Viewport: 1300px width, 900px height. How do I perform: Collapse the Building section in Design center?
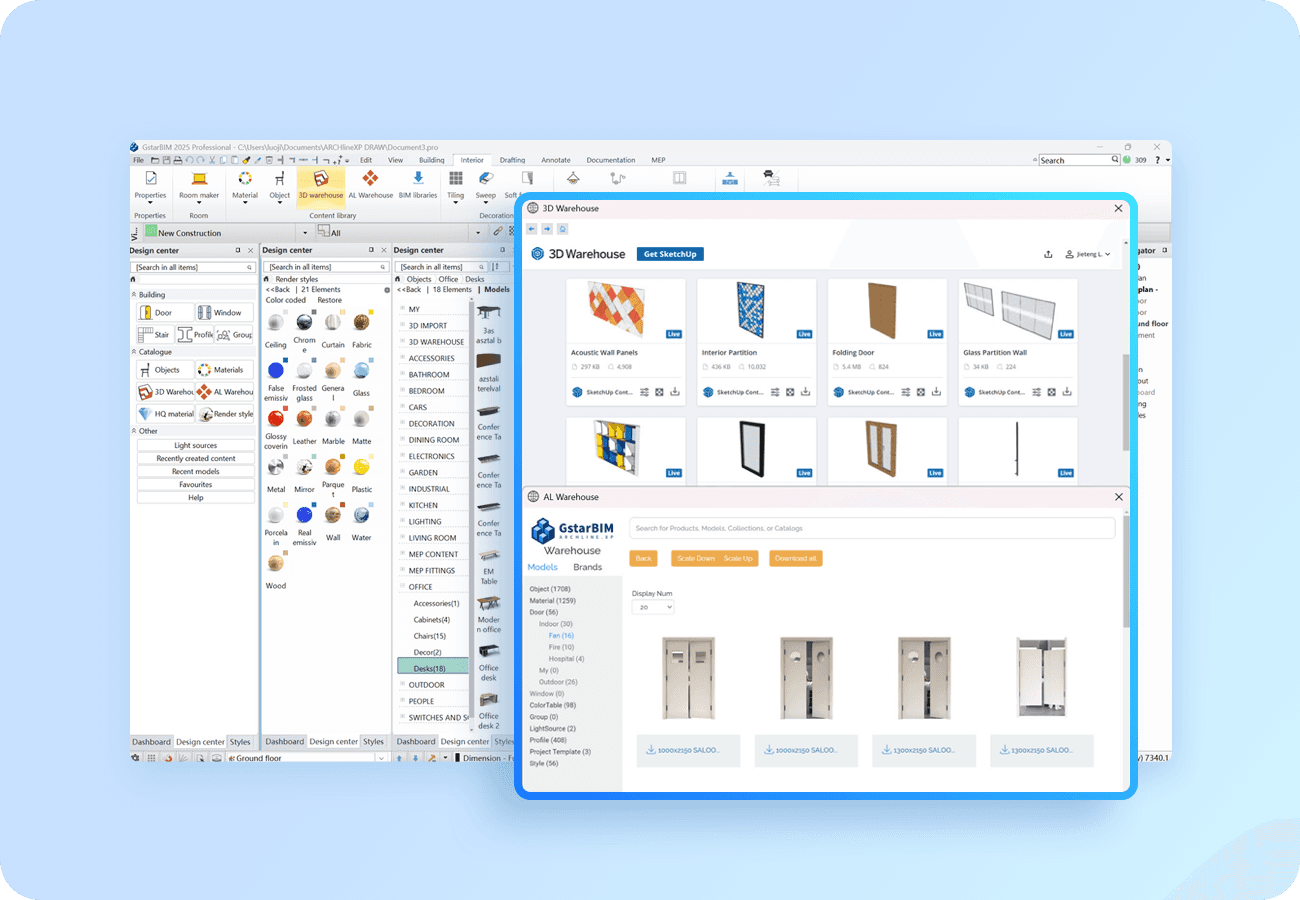point(136,294)
